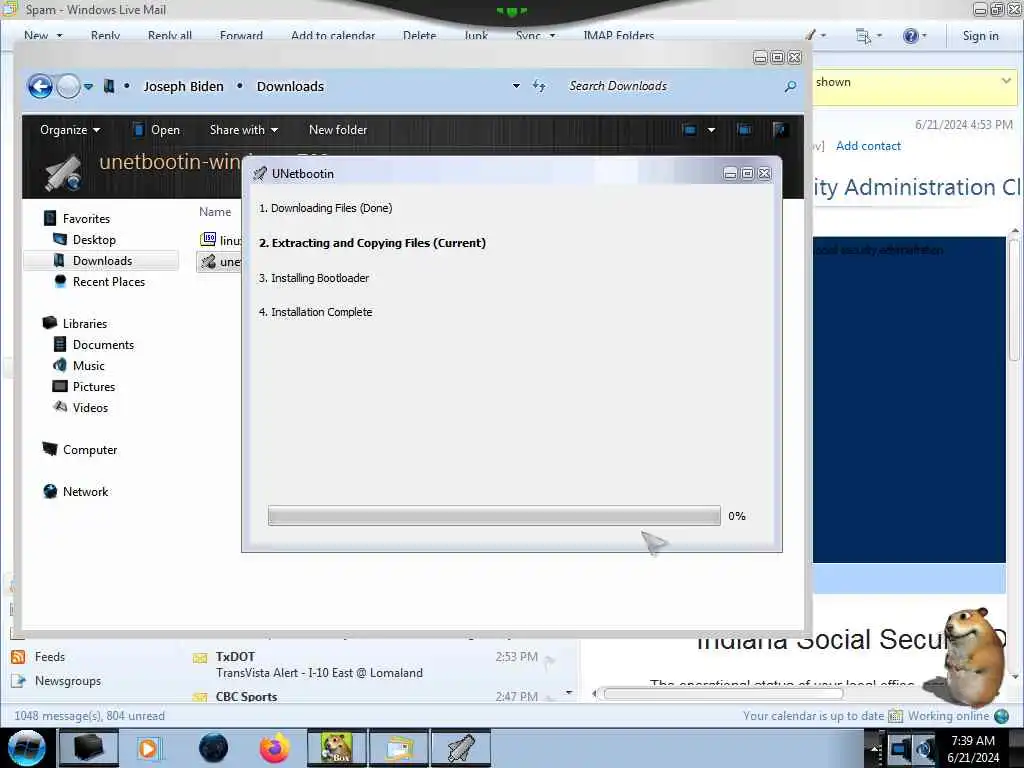Open the Organize menu
1024x768 pixels.
pyautogui.click(x=70, y=130)
